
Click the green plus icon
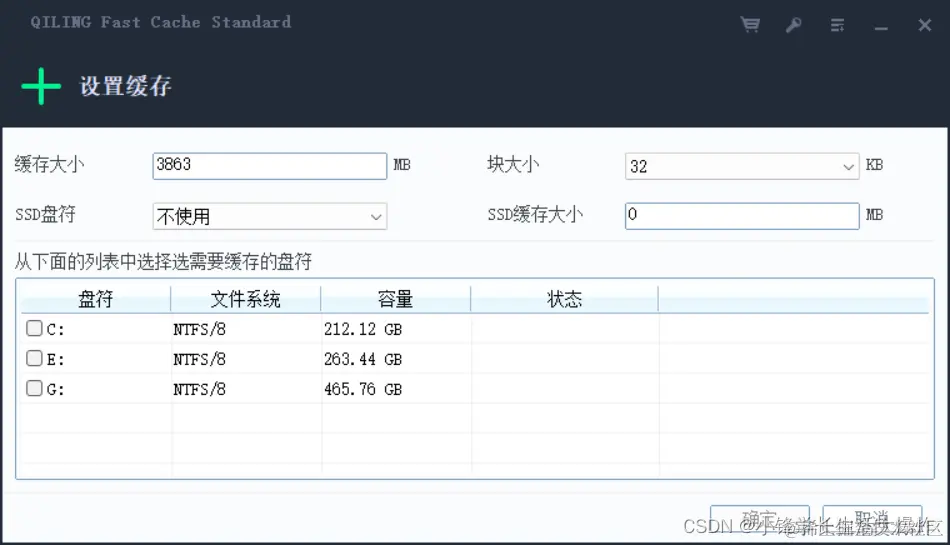(41, 86)
